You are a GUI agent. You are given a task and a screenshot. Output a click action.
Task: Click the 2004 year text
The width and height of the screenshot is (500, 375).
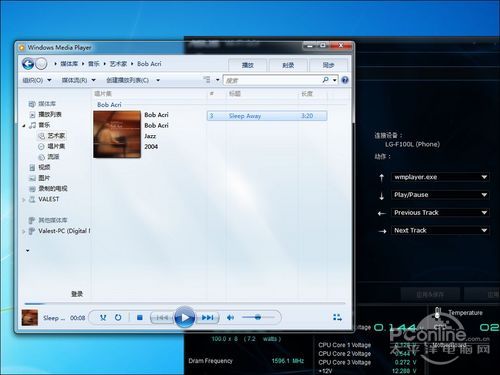[x=151, y=147]
